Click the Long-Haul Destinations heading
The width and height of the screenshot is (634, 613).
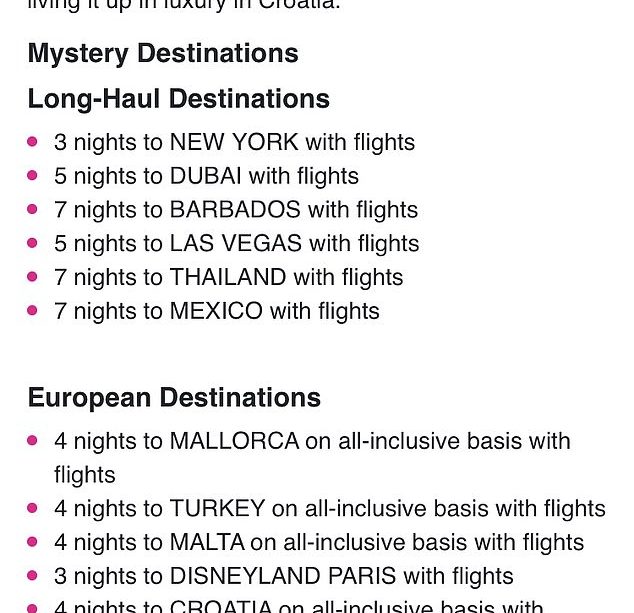(179, 99)
